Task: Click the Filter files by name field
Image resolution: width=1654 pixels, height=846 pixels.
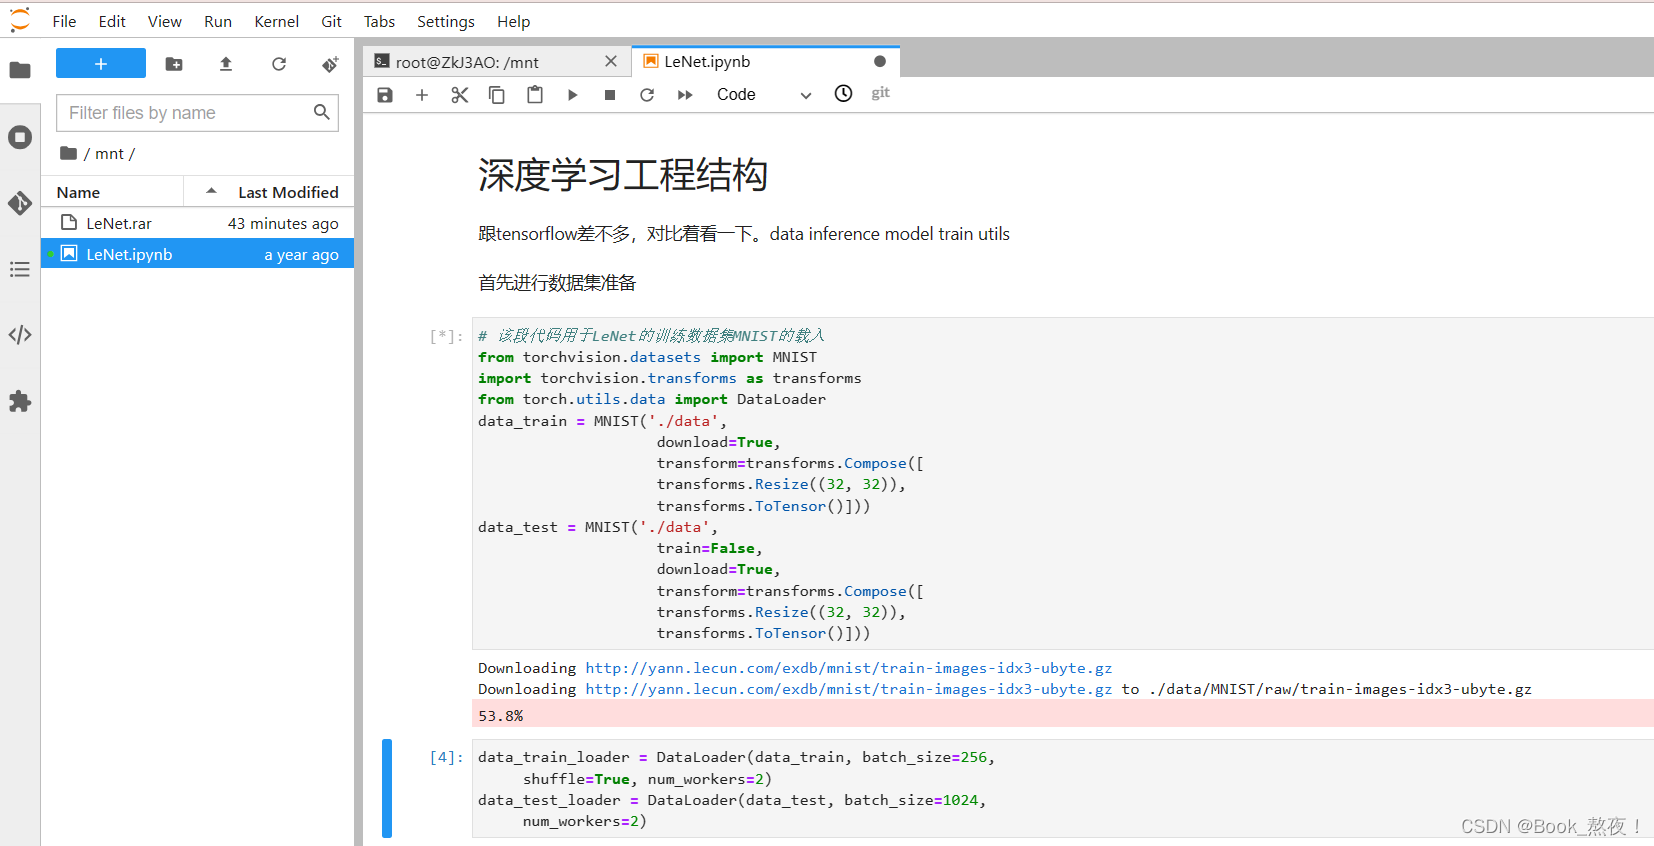Action: coord(197,113)
